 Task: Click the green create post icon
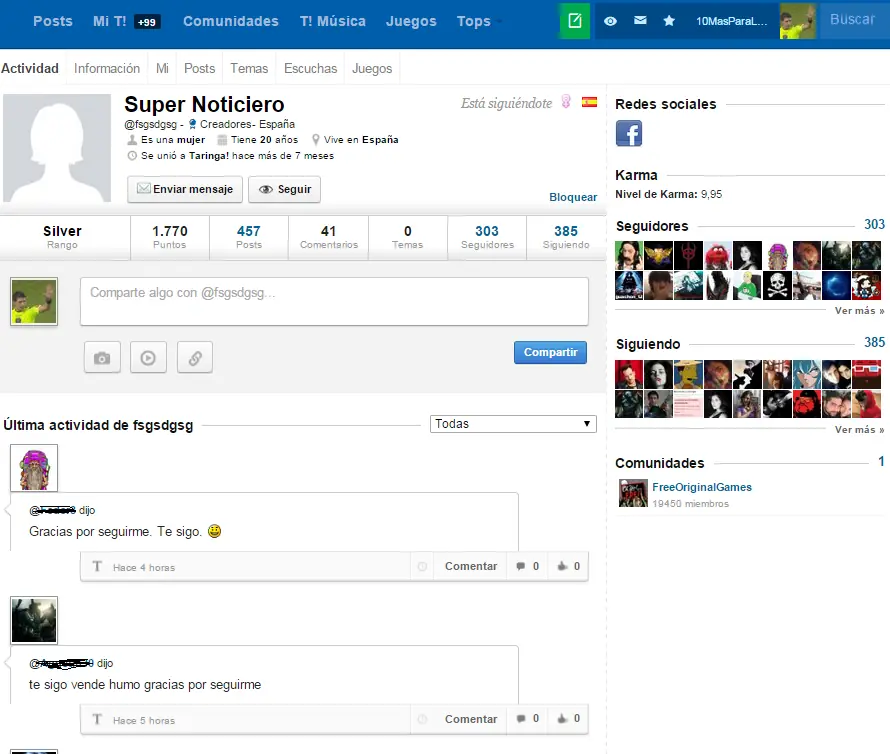click(x=574, y=21)
